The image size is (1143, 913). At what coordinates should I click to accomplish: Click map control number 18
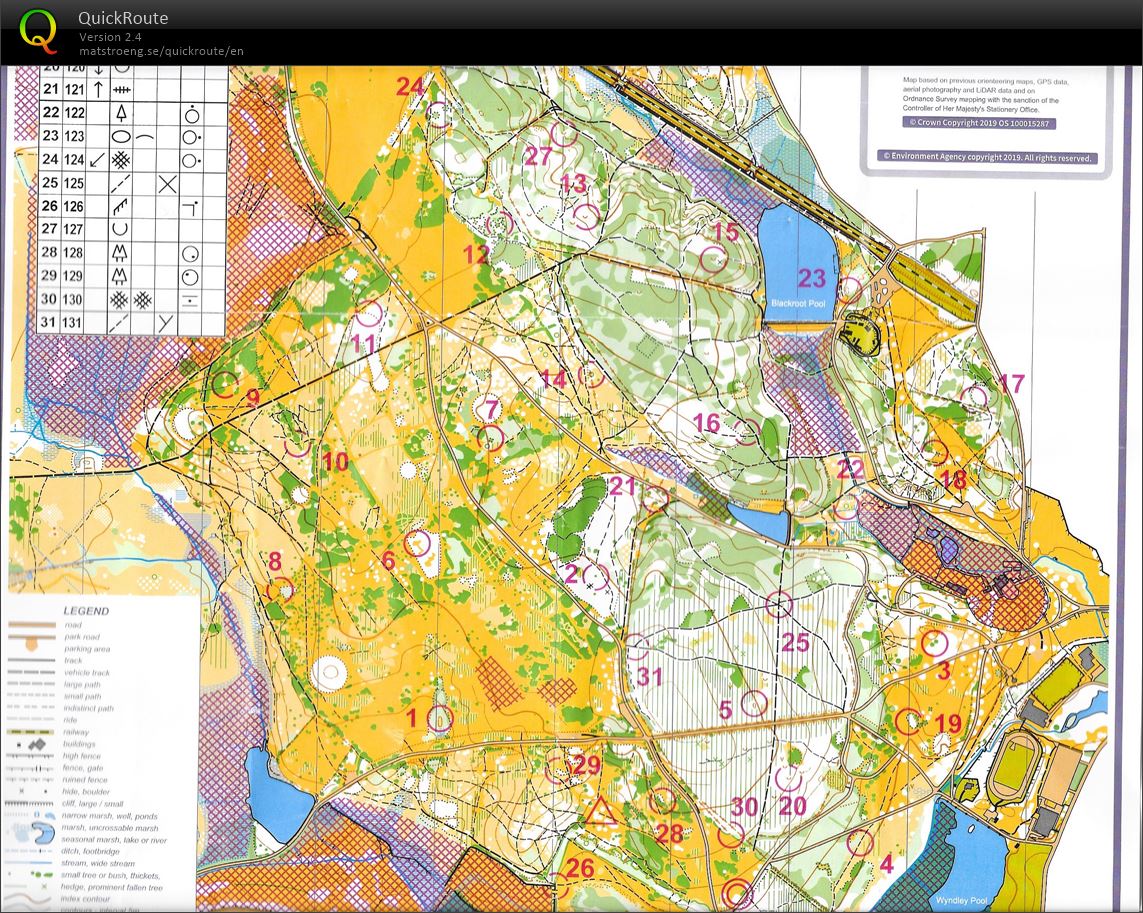(x=953, y=479)
